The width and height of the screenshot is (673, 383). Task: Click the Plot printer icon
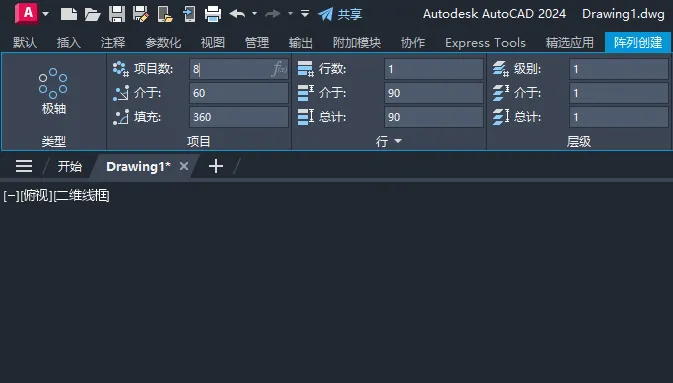tap(213, 14)
